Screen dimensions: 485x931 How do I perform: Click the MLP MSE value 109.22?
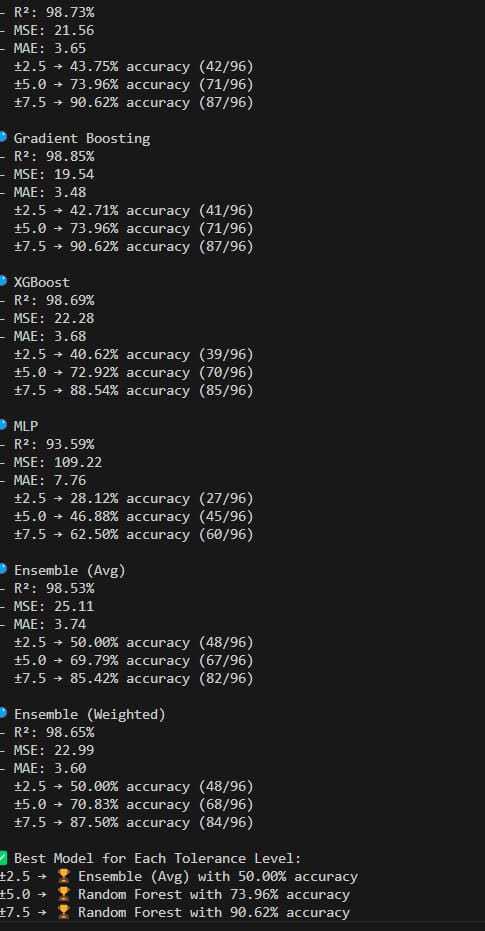coord(74,462)
